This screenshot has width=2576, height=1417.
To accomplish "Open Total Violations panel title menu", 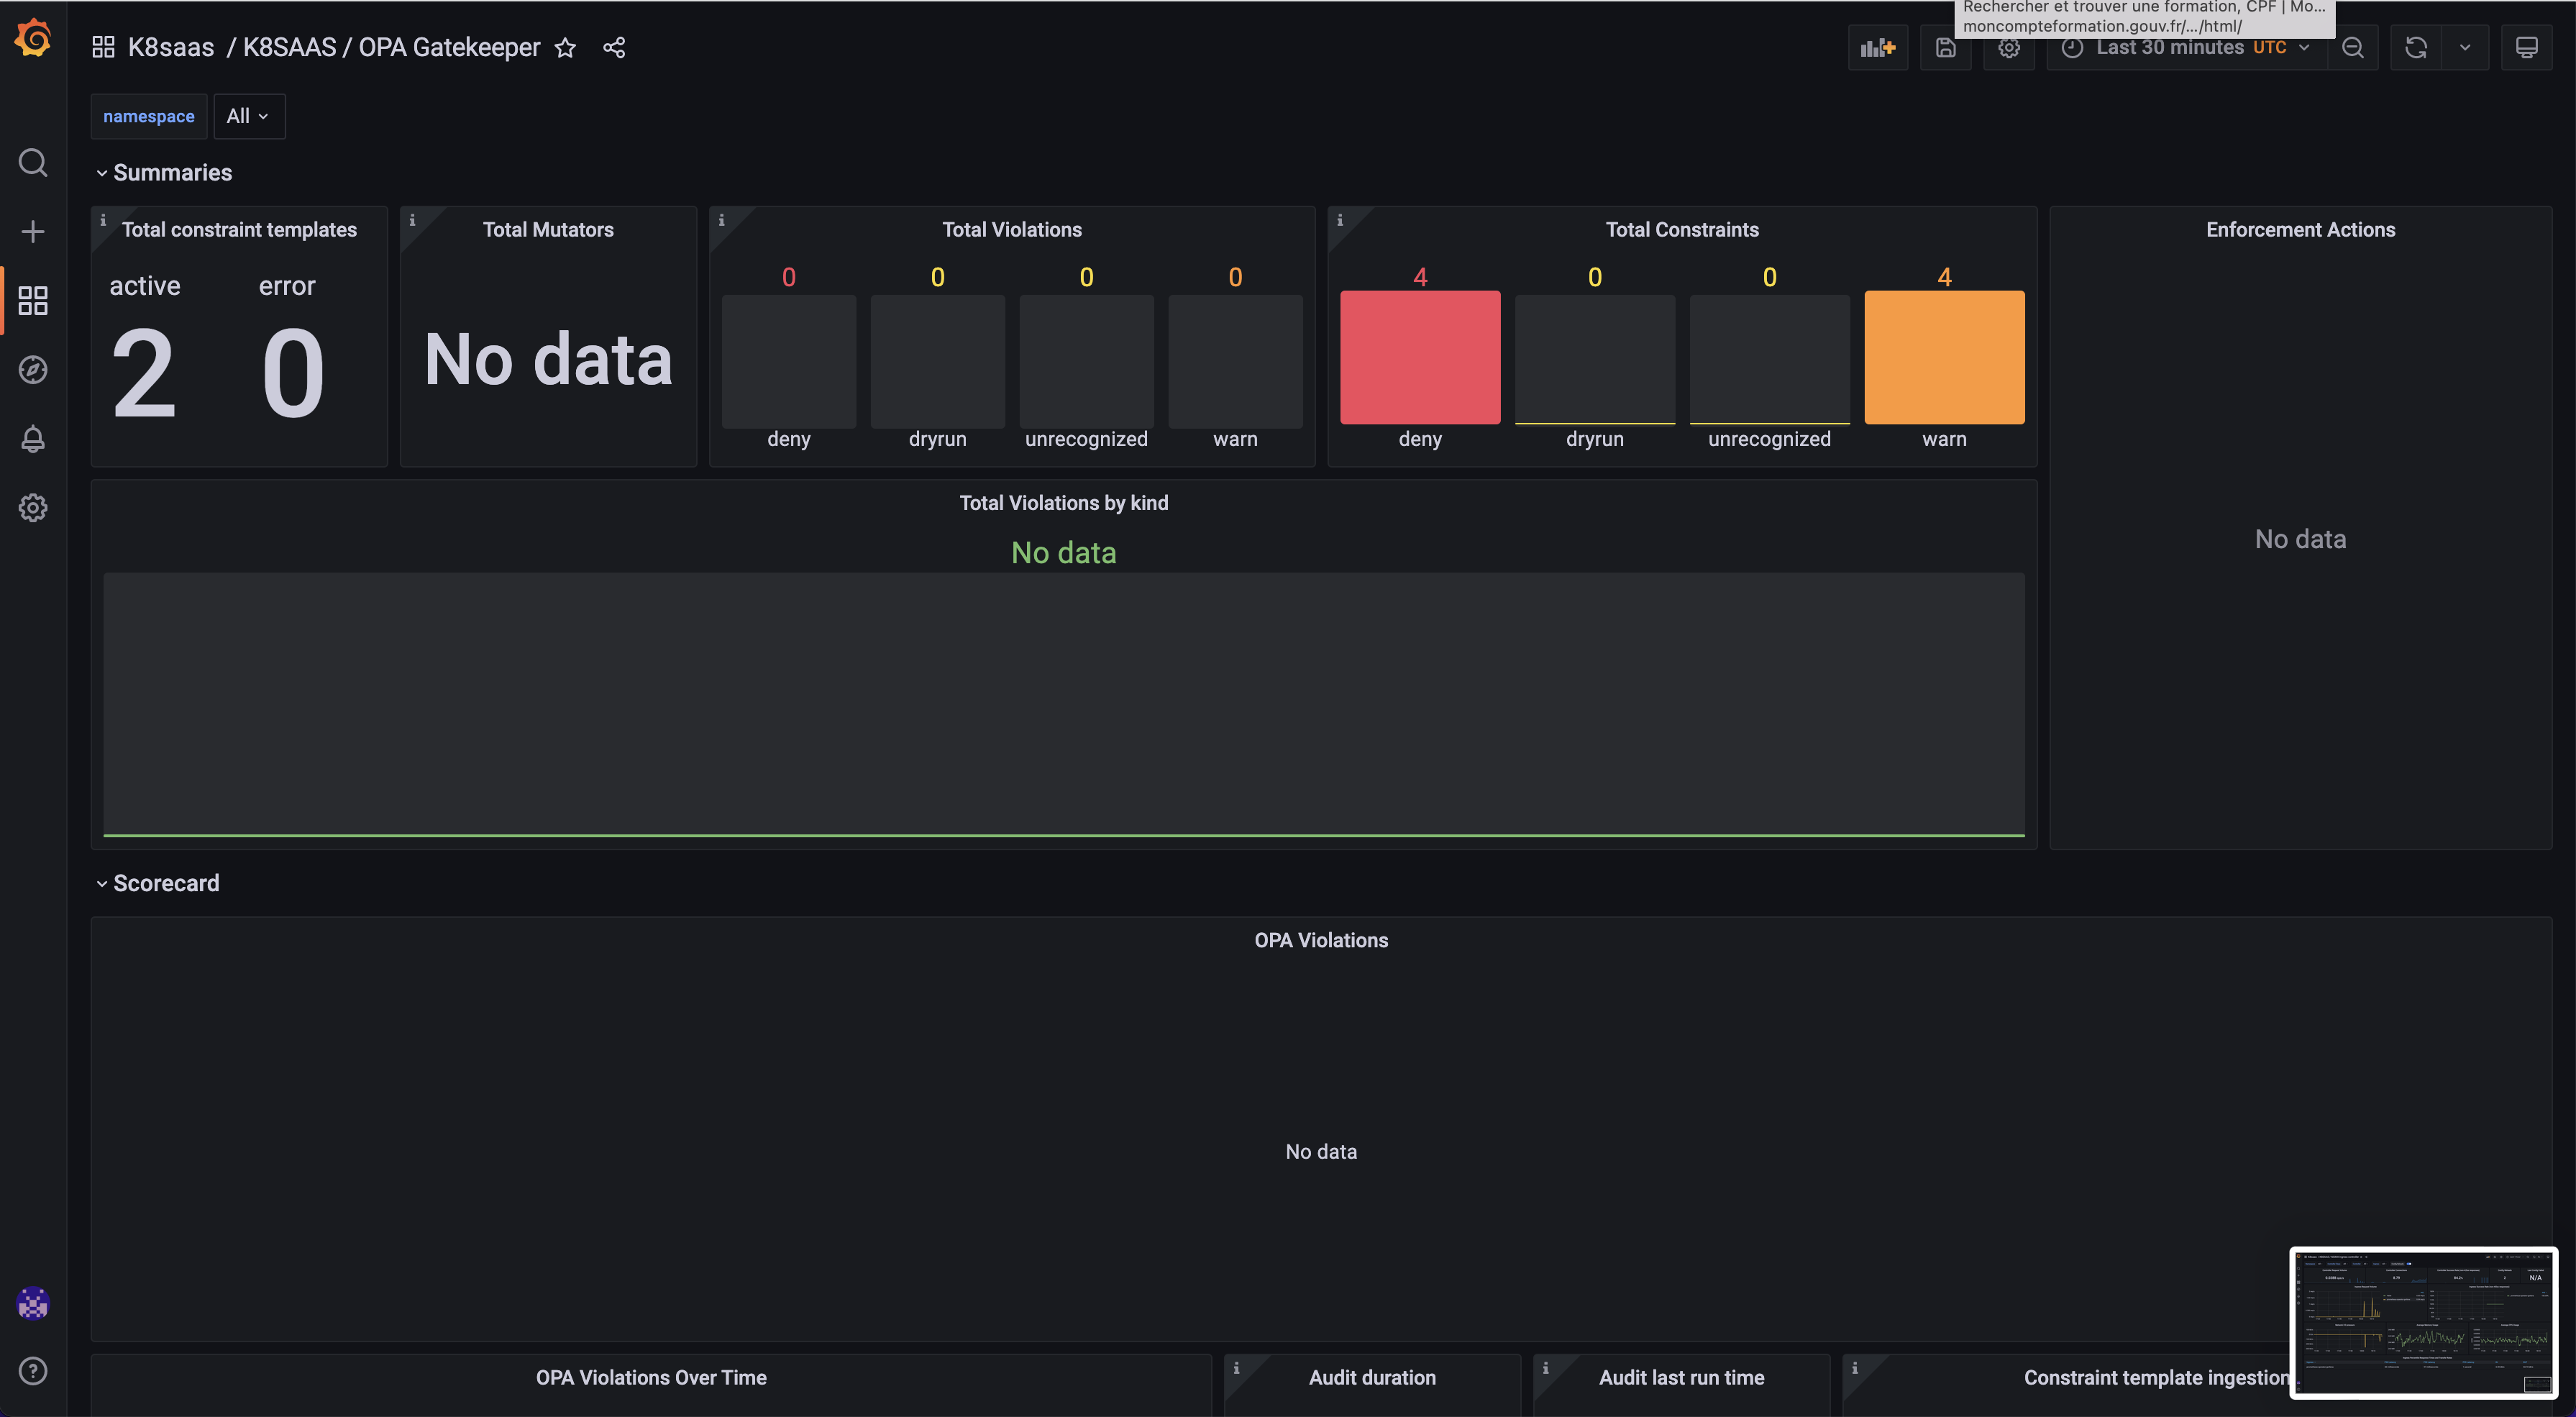I will click(1012, 229).
